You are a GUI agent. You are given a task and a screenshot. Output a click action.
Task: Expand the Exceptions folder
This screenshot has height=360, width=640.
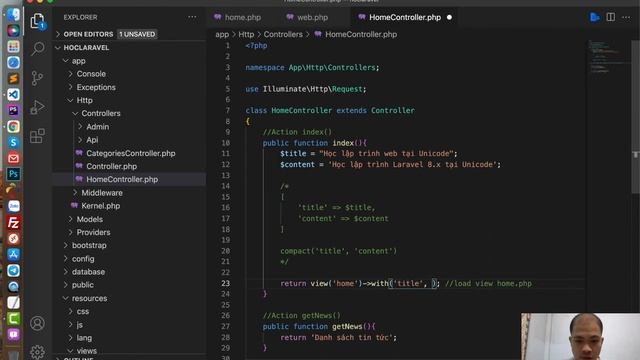coord(96,87)
